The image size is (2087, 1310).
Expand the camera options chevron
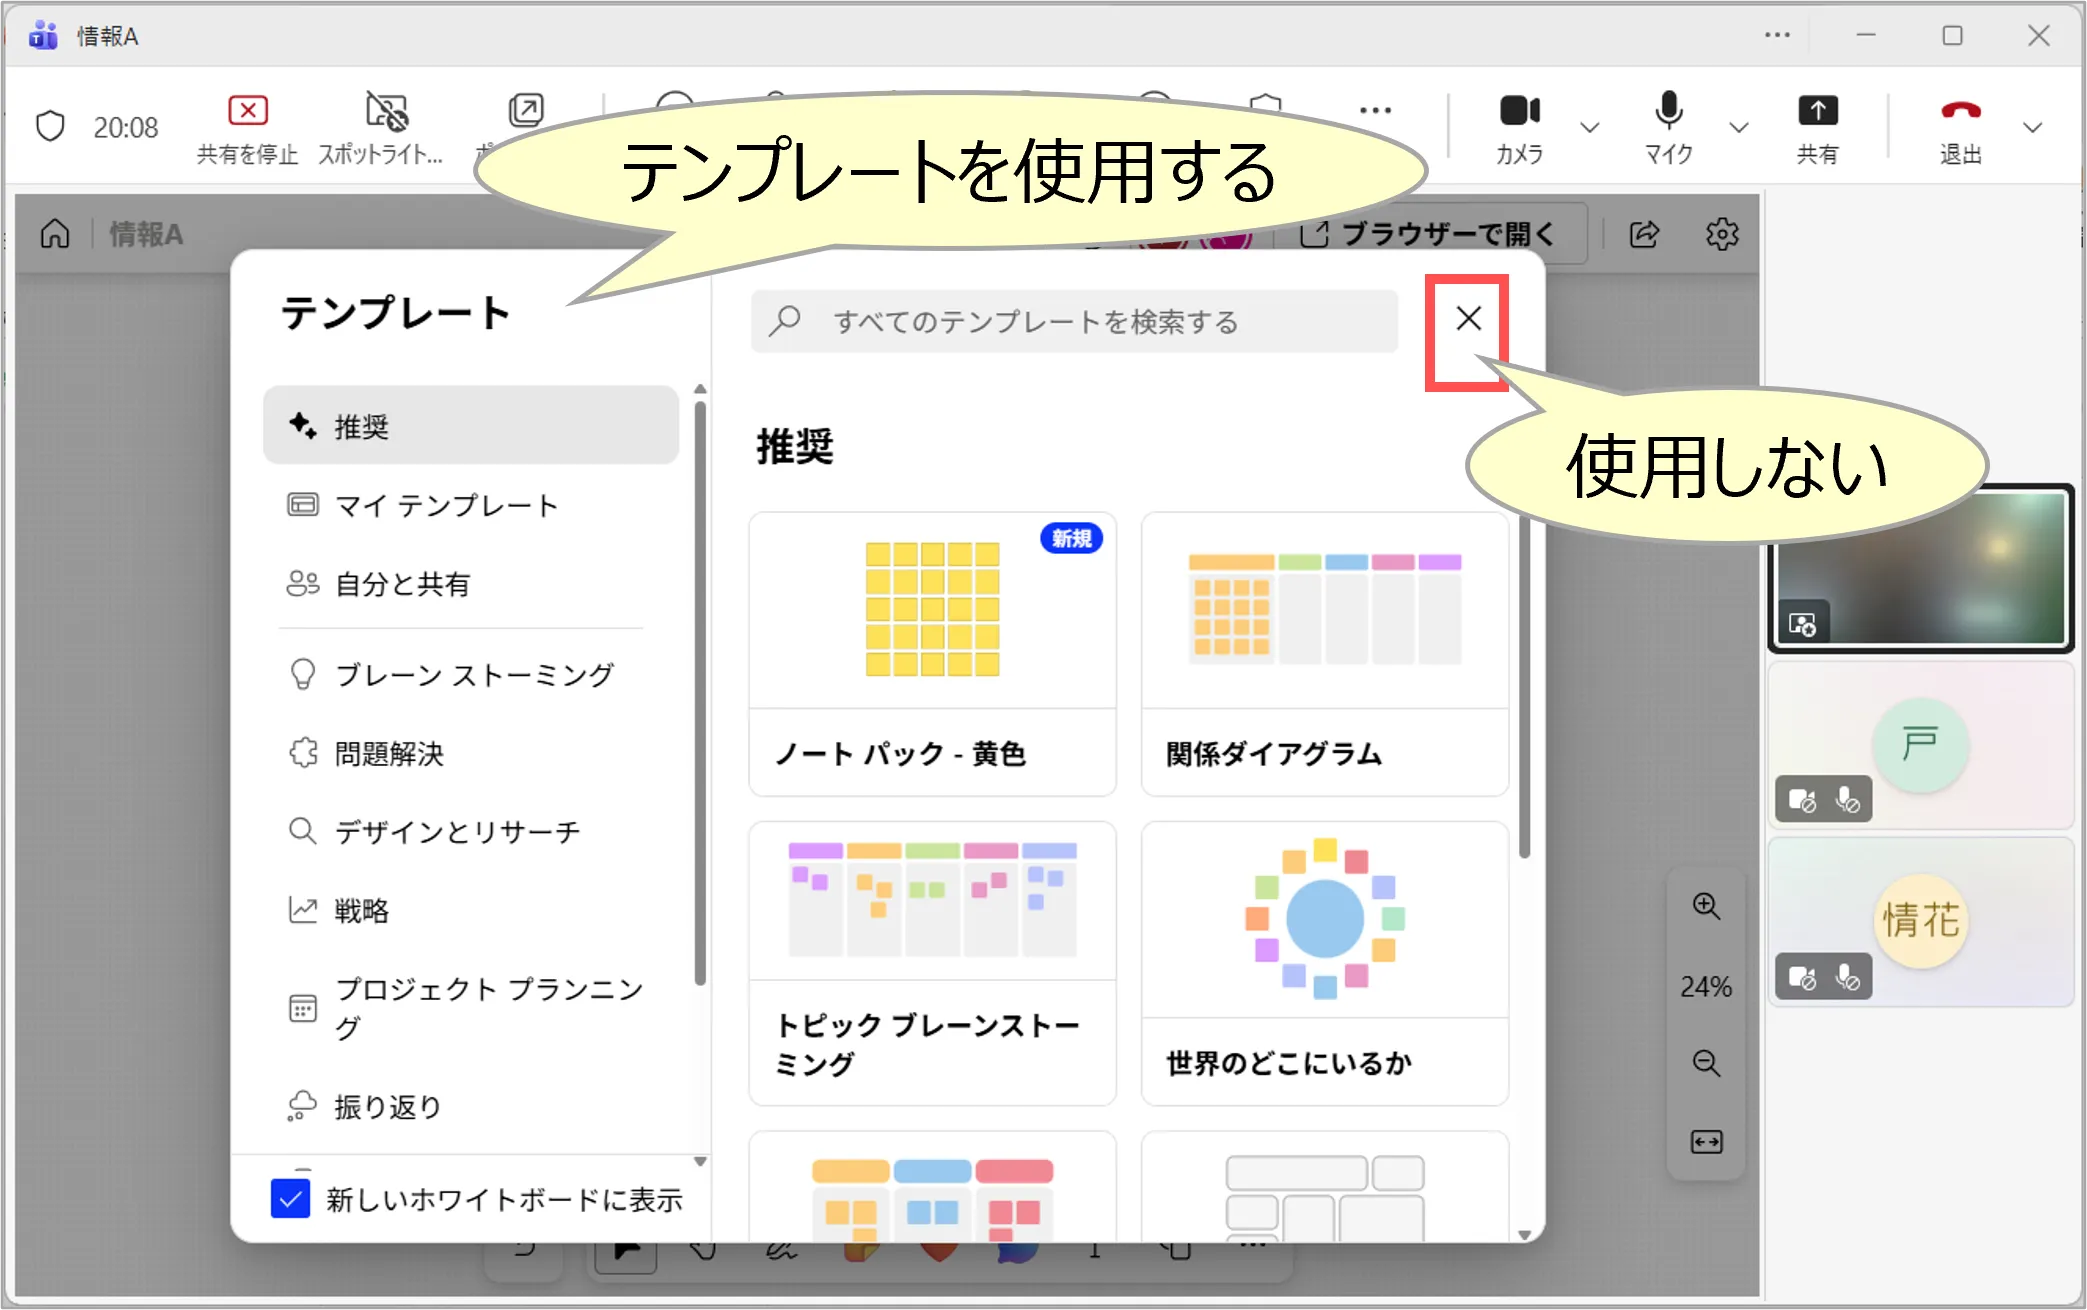click(x=1589, y=127)
